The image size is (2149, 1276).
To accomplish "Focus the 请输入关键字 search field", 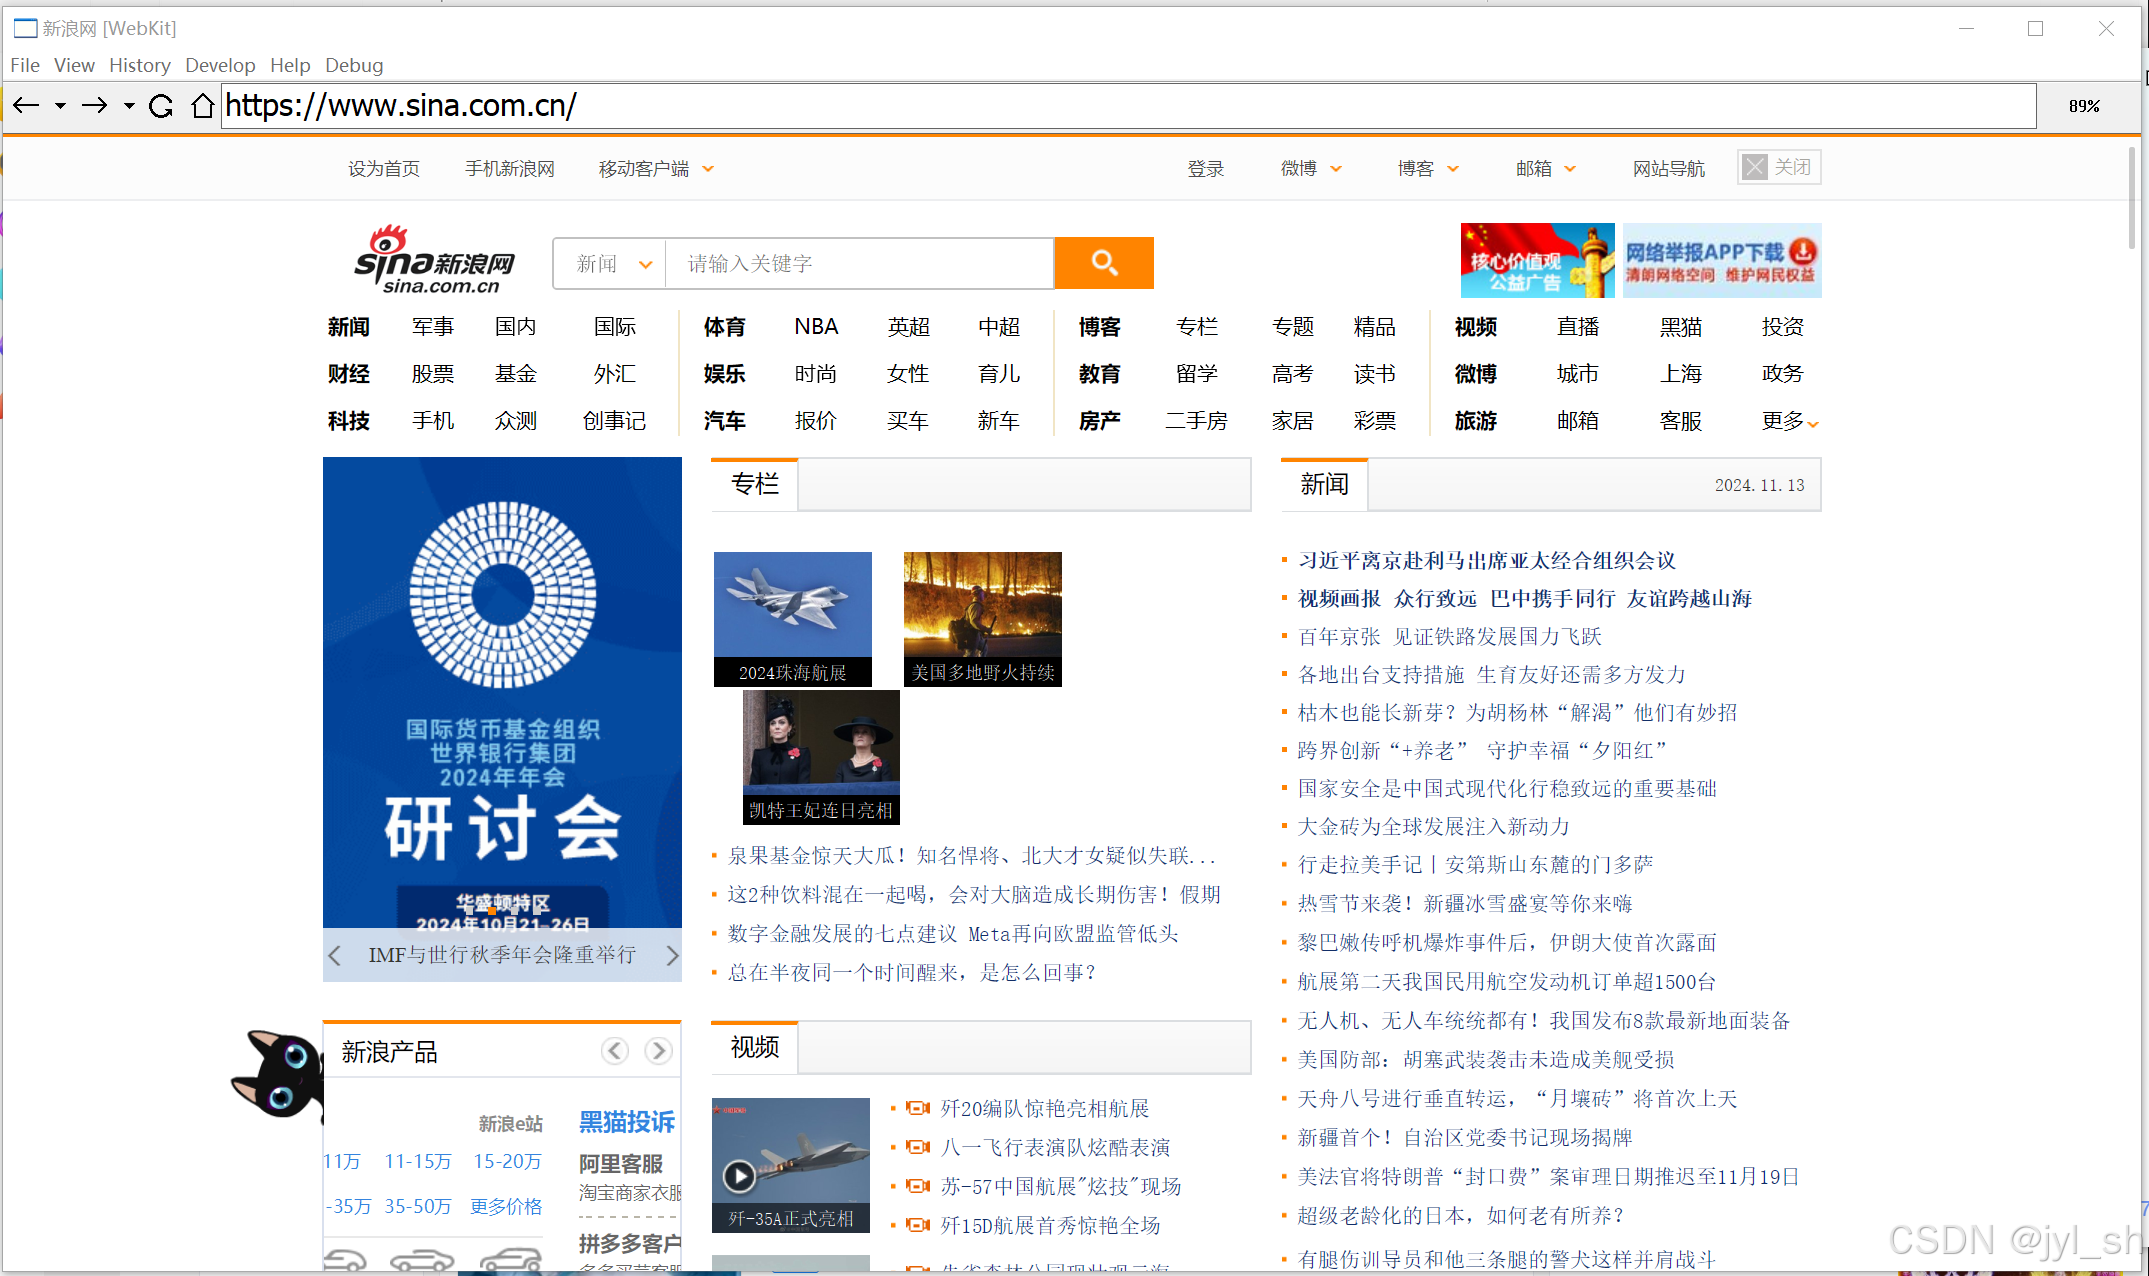I will (x=860, y=264).
